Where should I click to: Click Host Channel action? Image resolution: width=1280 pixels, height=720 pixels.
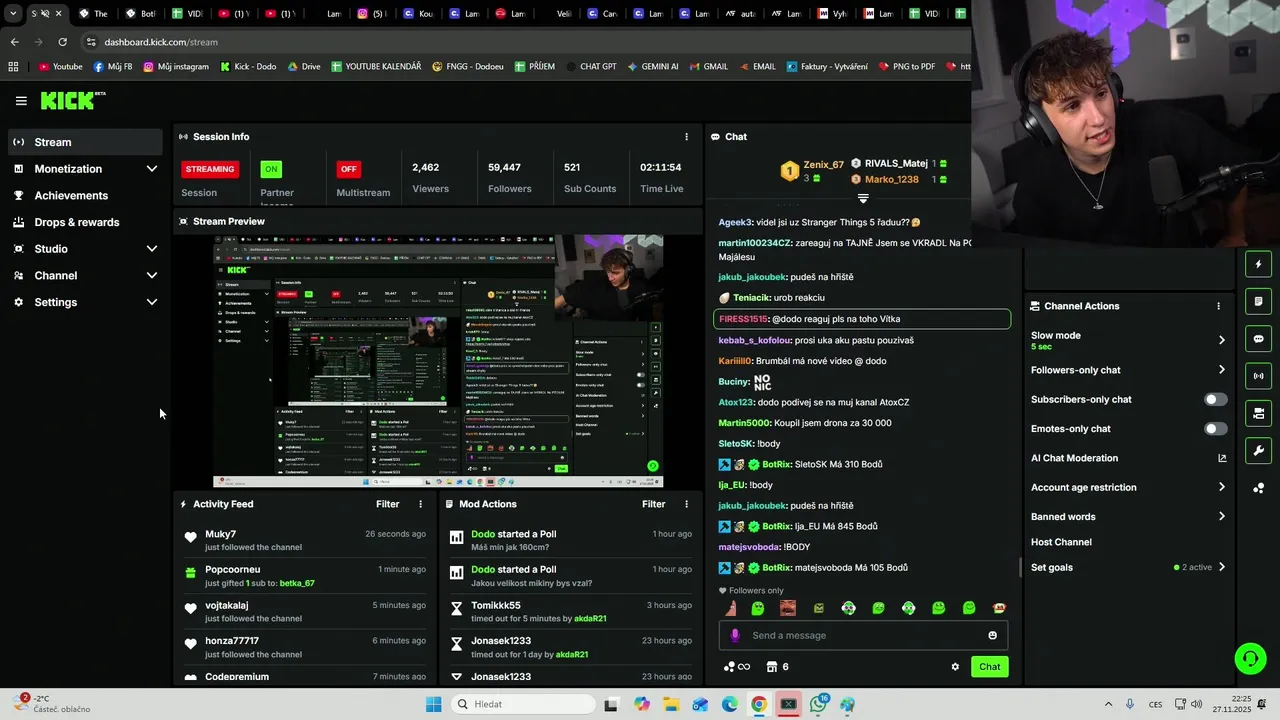click(x=1061, y=542)
